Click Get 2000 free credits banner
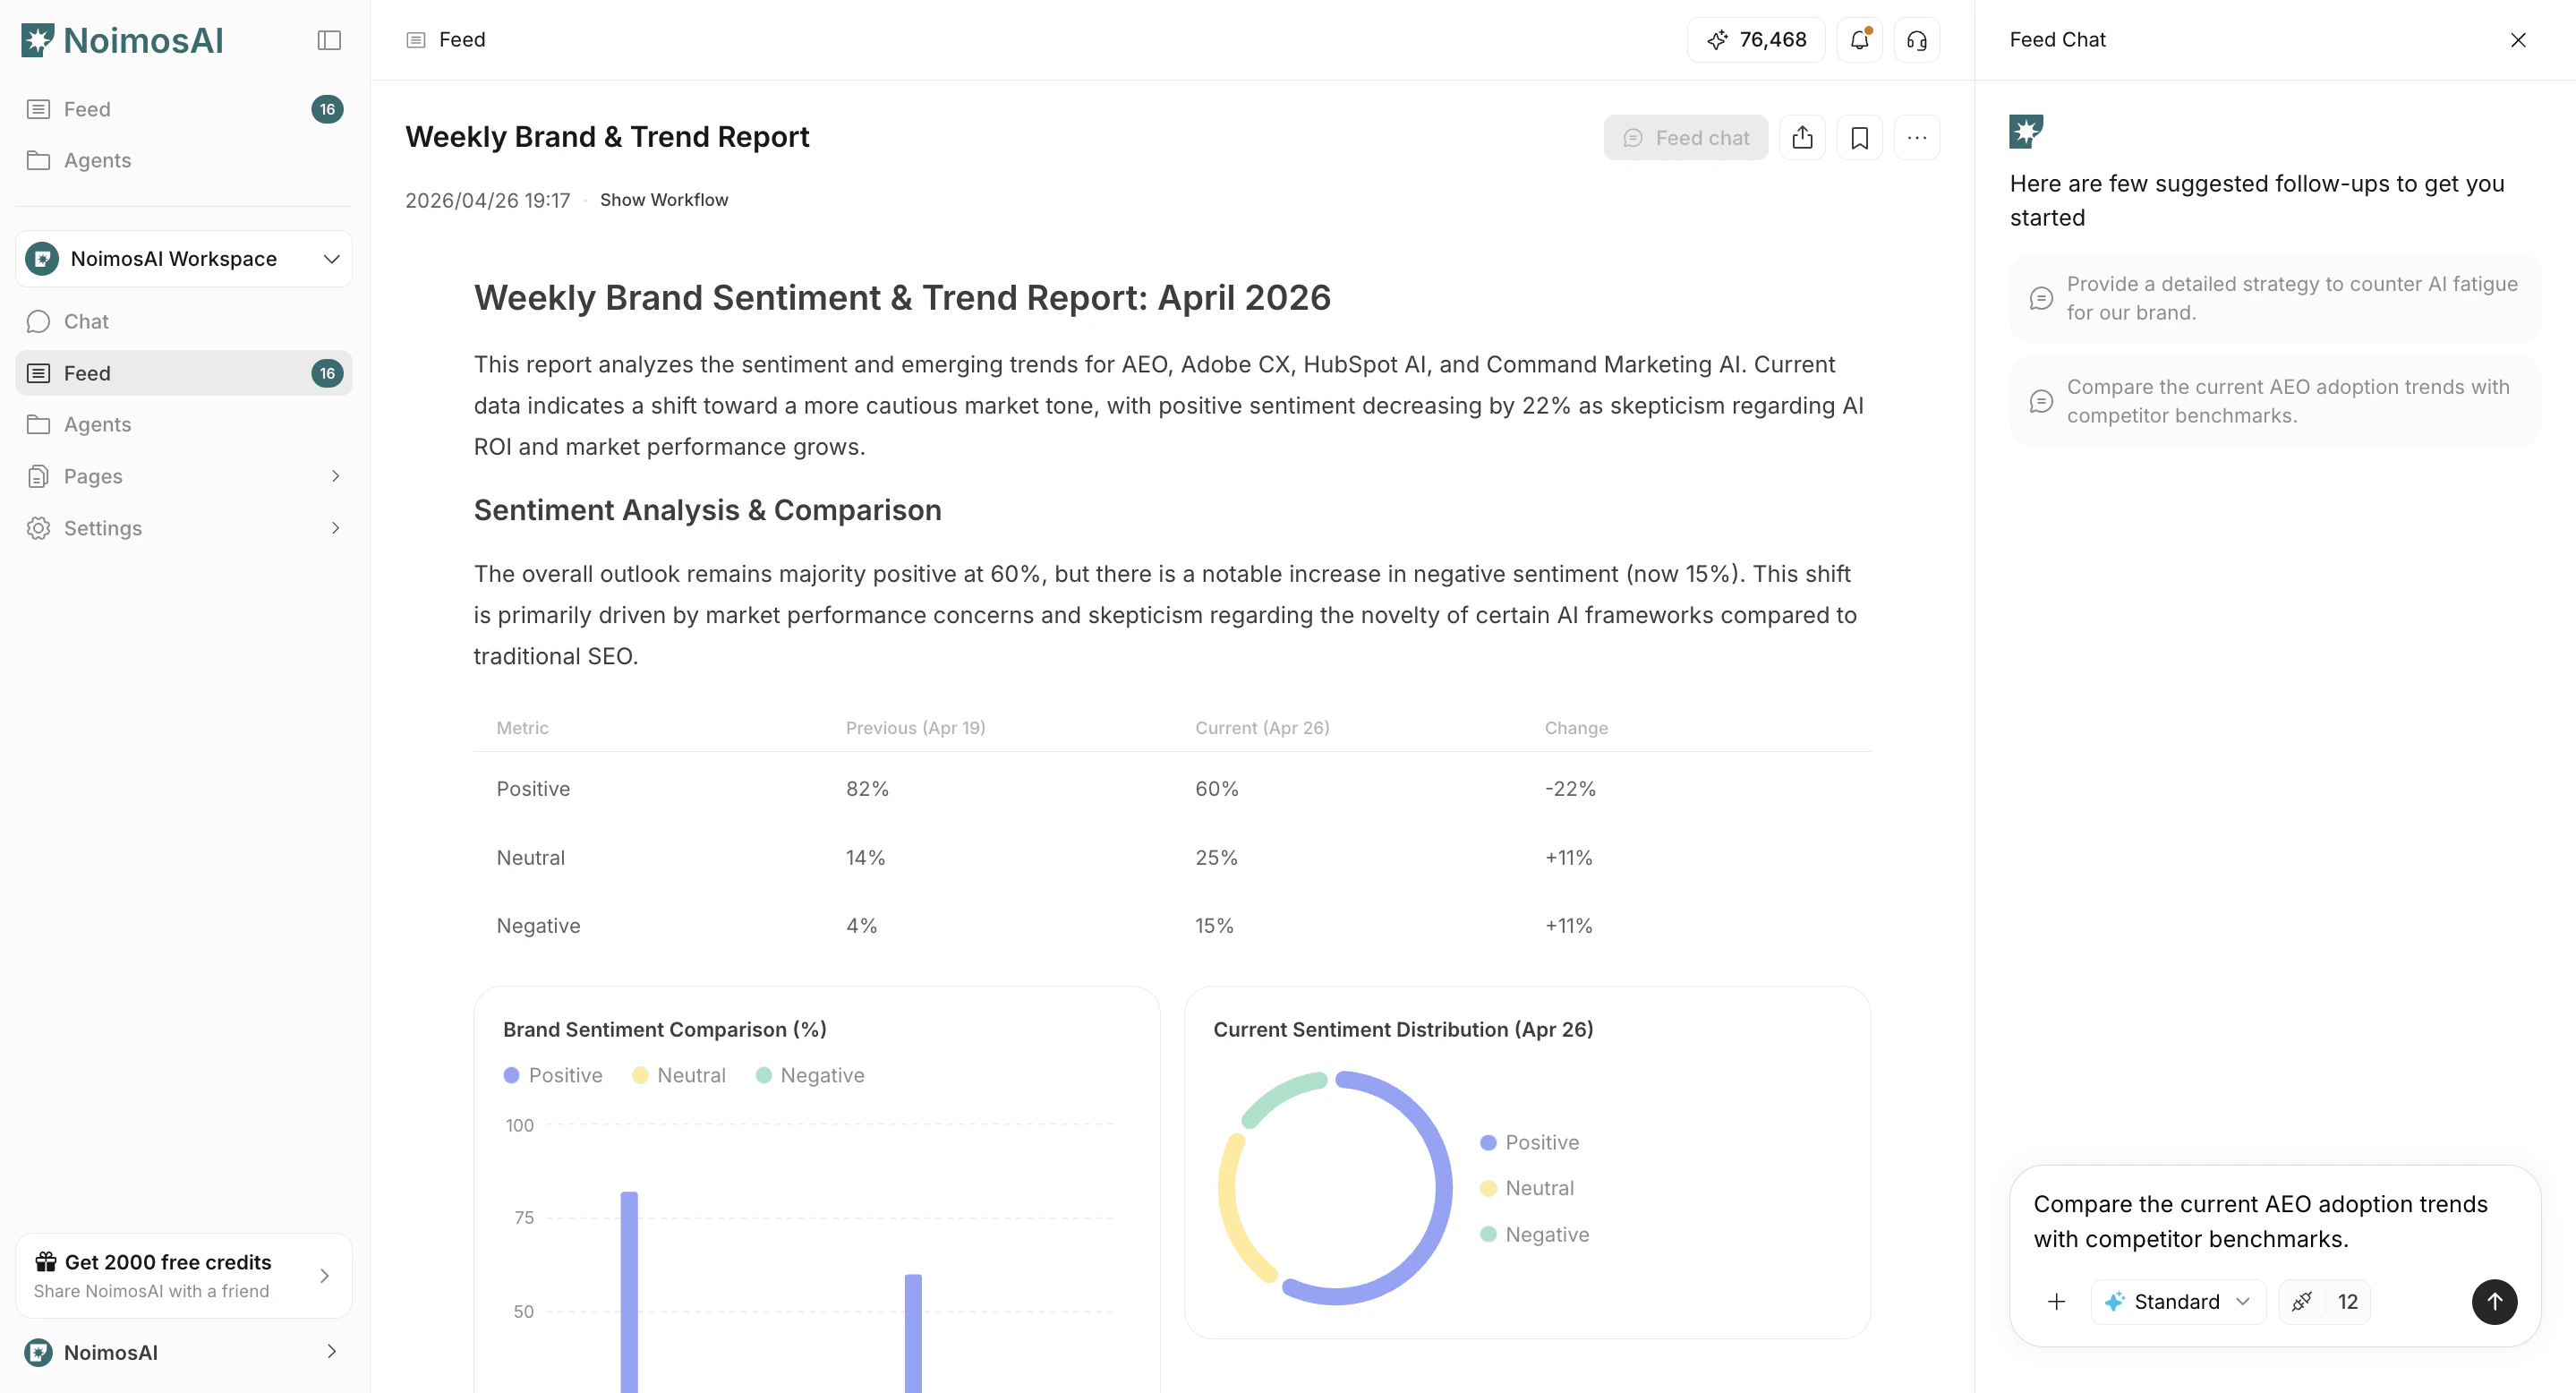 (x=184, y=1276)
